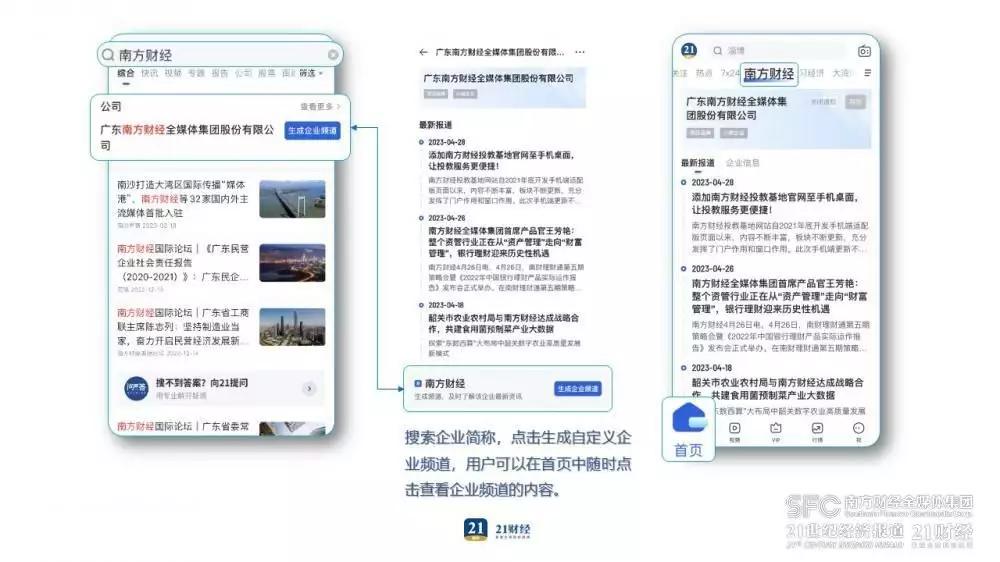1000x562 pixels.
Task: Open middle-screen 2023-04-26 article about 王芳艳
Action: (x=505, y=242)
